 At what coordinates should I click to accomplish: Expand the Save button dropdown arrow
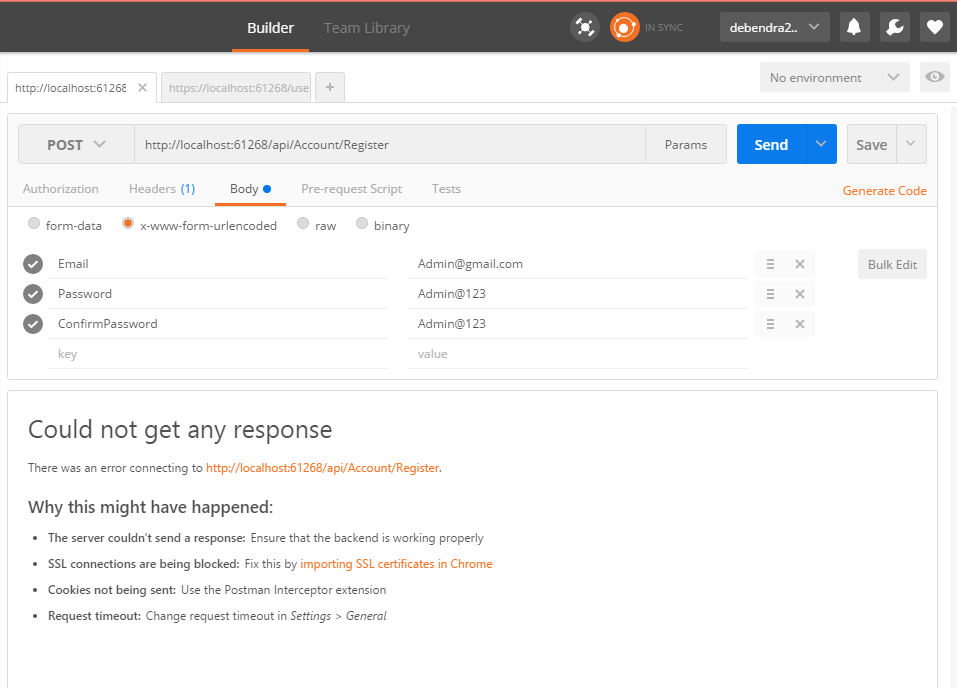coord(911,144)
